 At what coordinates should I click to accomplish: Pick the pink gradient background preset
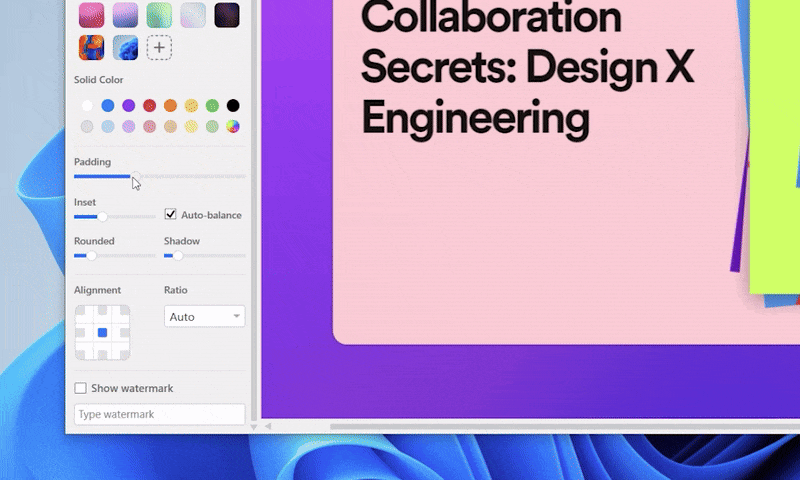tap(92, 14)
